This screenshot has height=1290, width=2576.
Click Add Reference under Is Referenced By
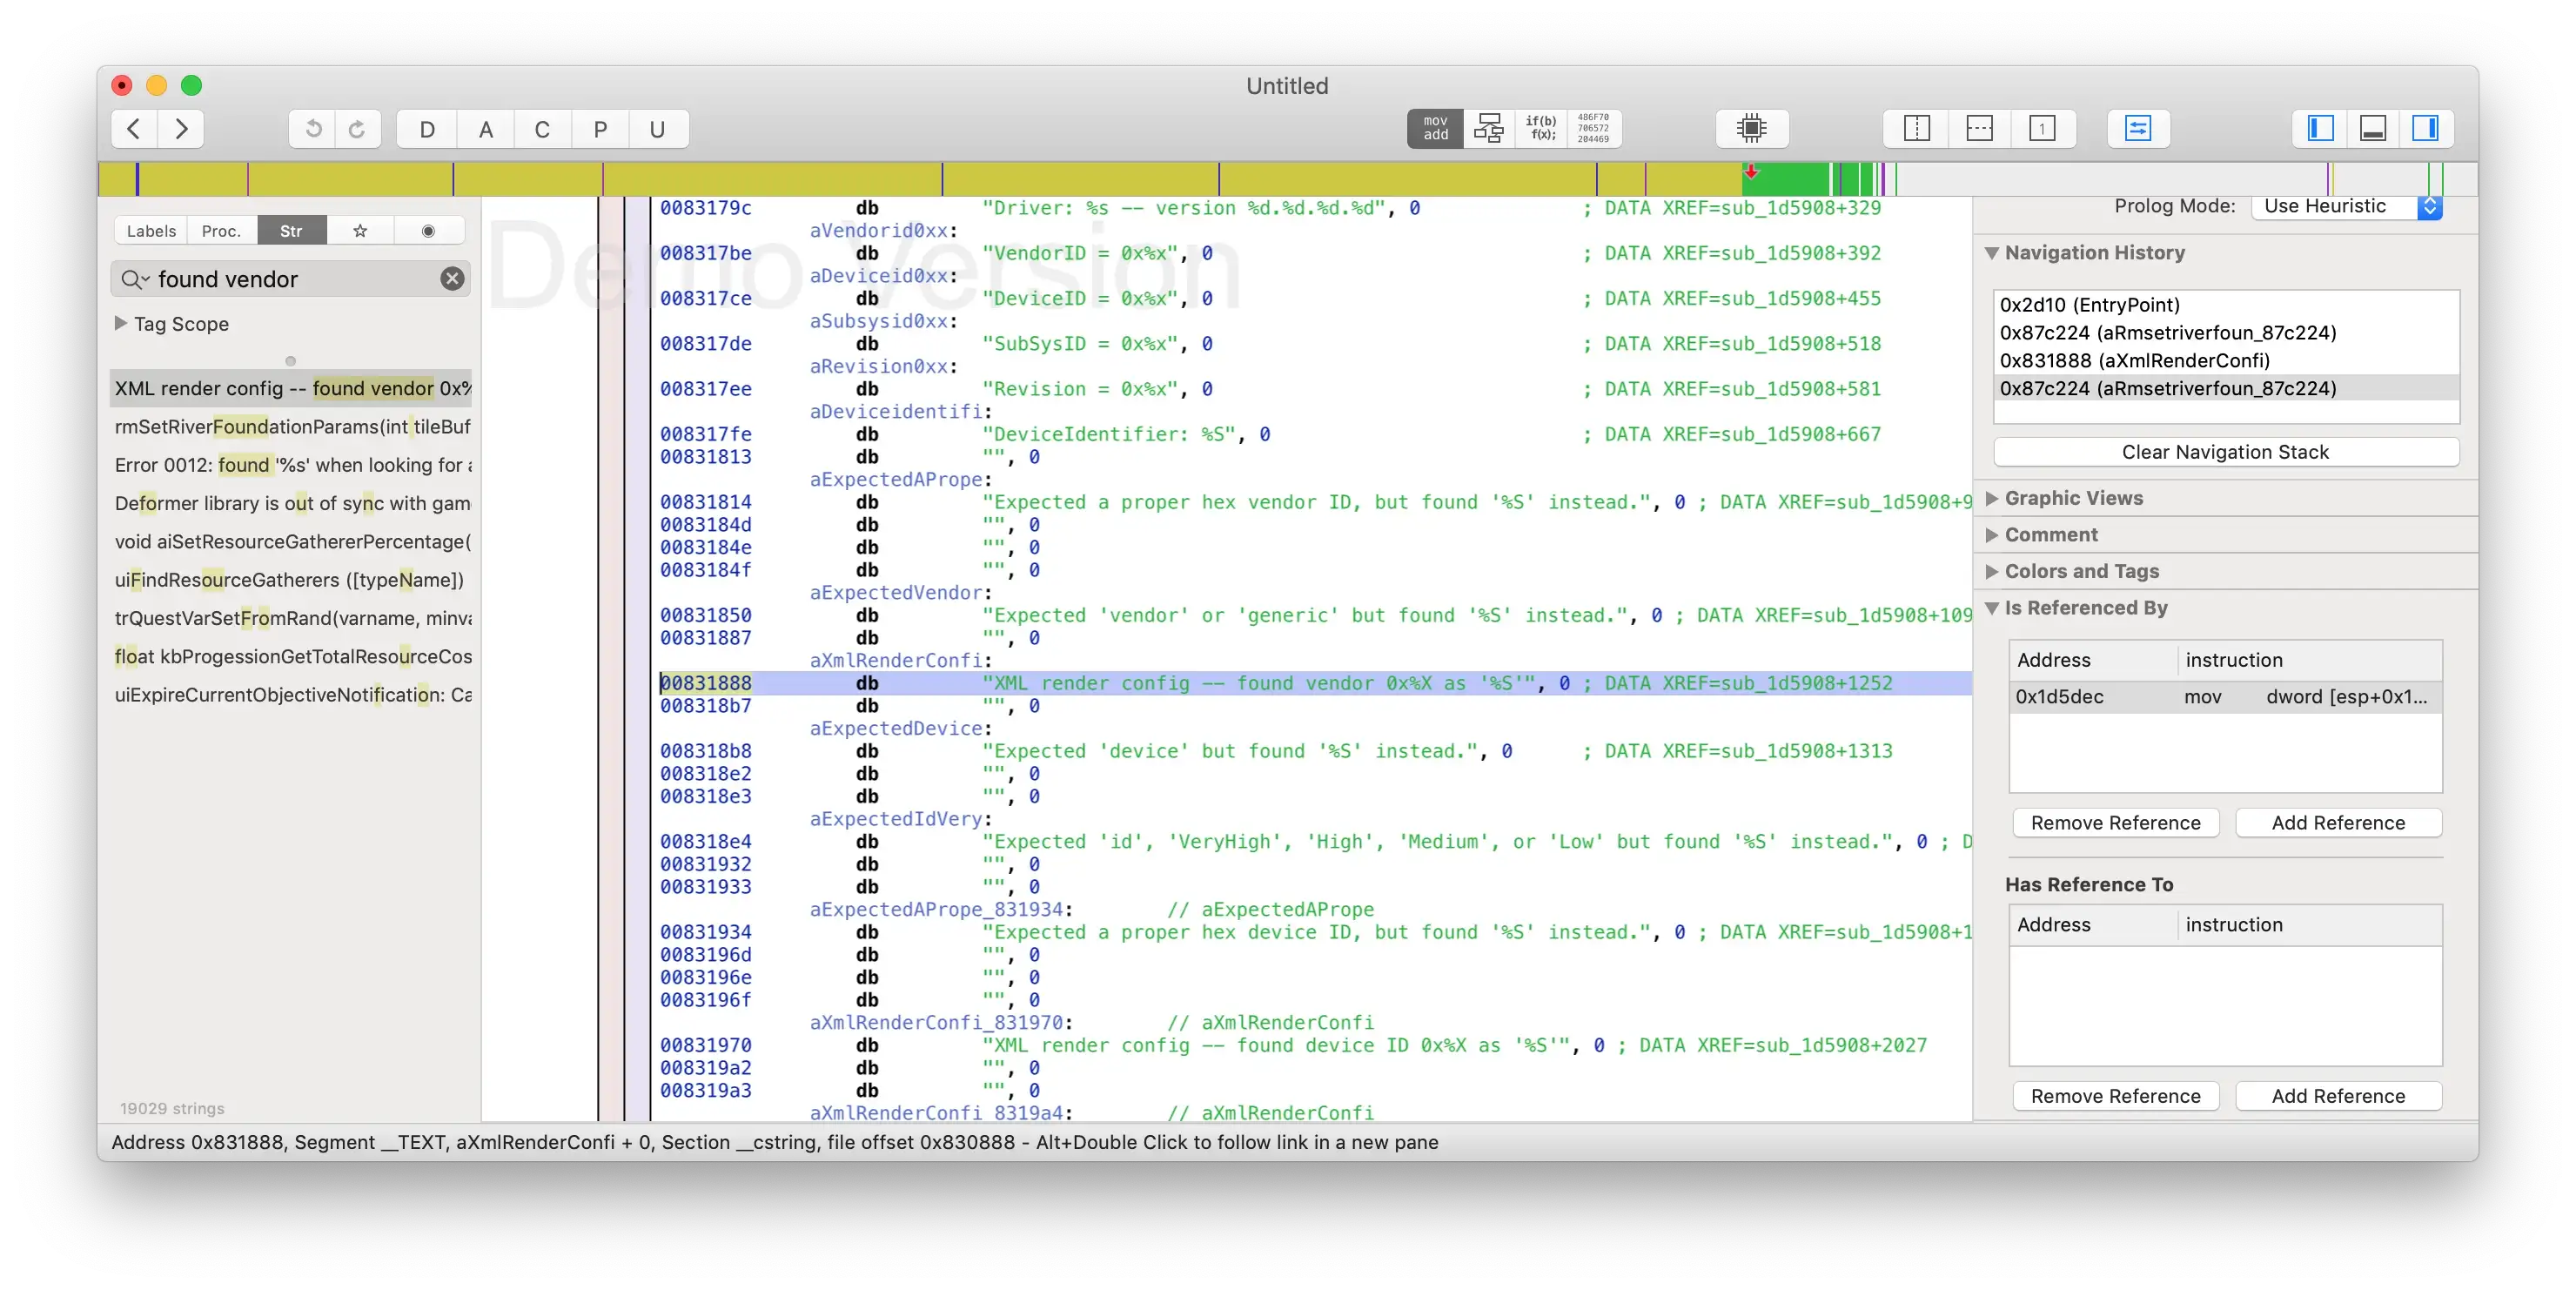point(2338,823)
